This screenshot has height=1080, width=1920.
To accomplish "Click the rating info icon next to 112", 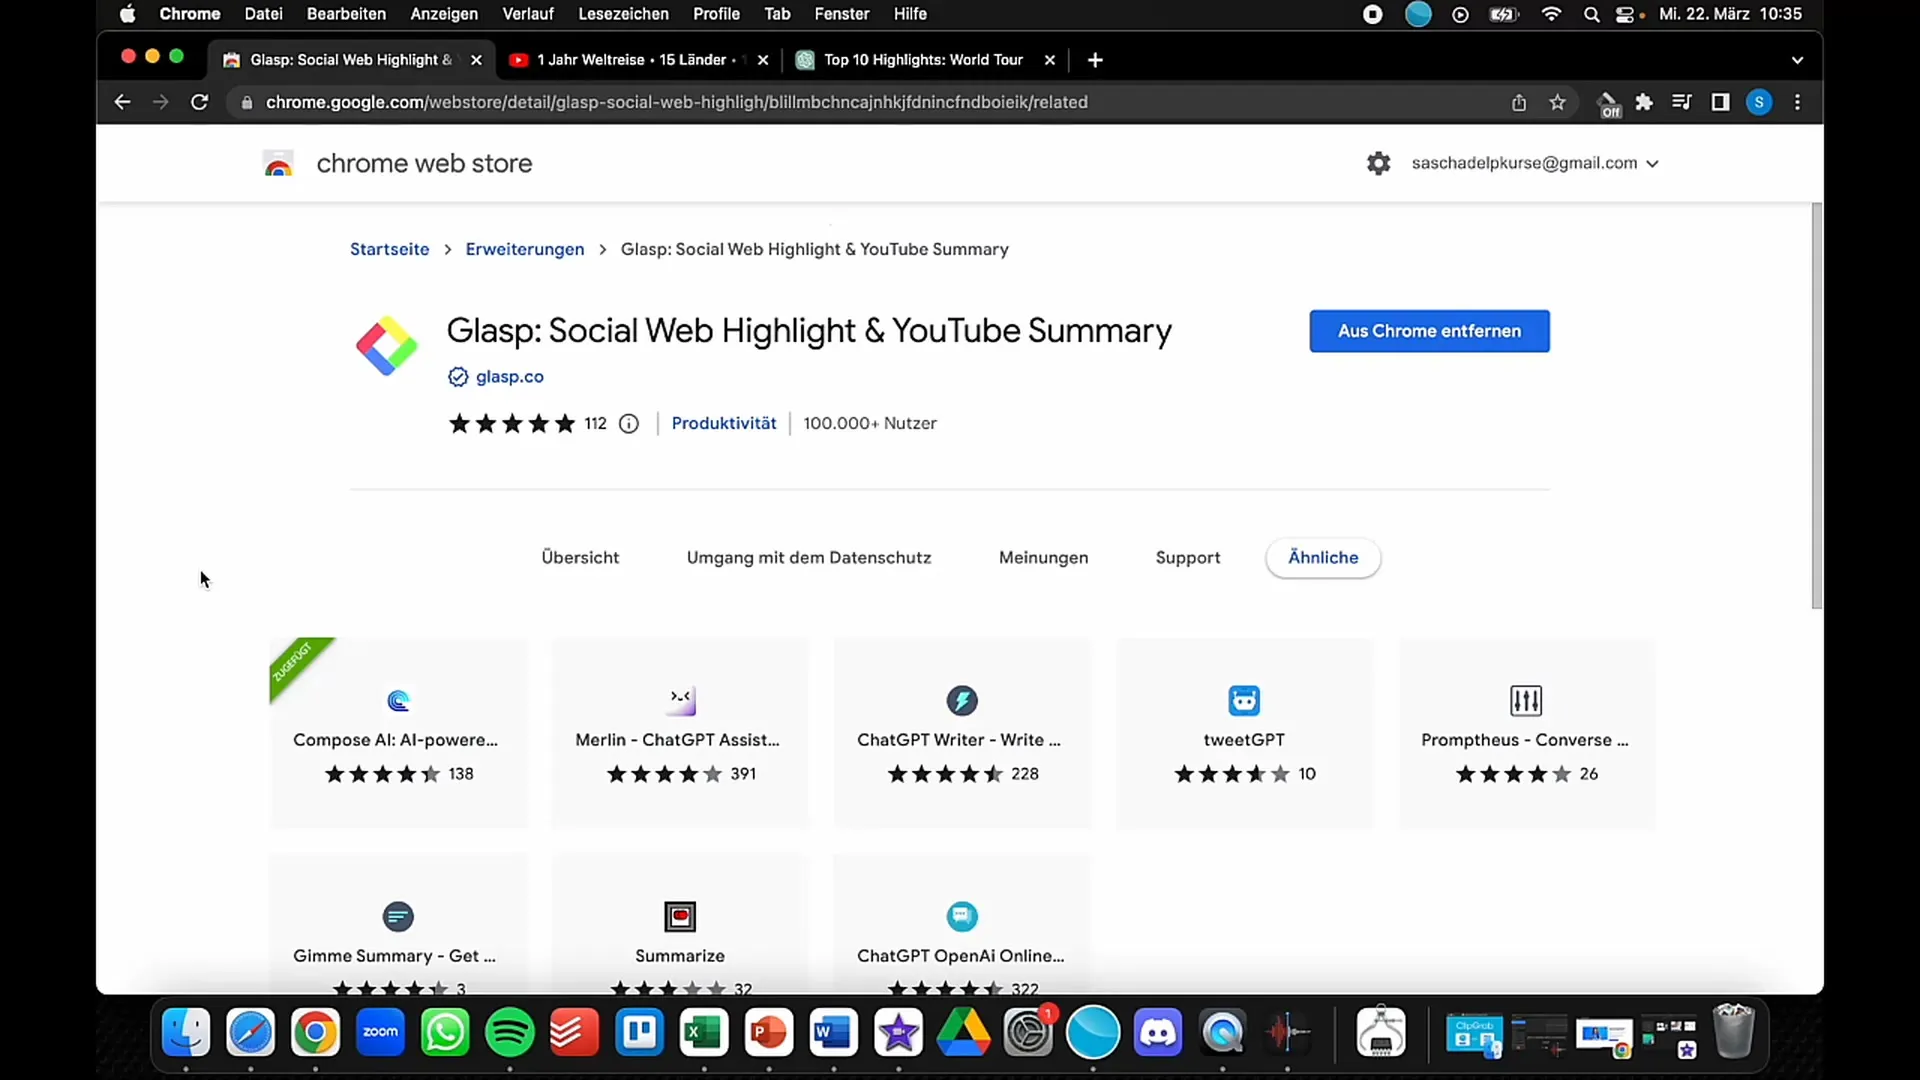I will point(629,423).
